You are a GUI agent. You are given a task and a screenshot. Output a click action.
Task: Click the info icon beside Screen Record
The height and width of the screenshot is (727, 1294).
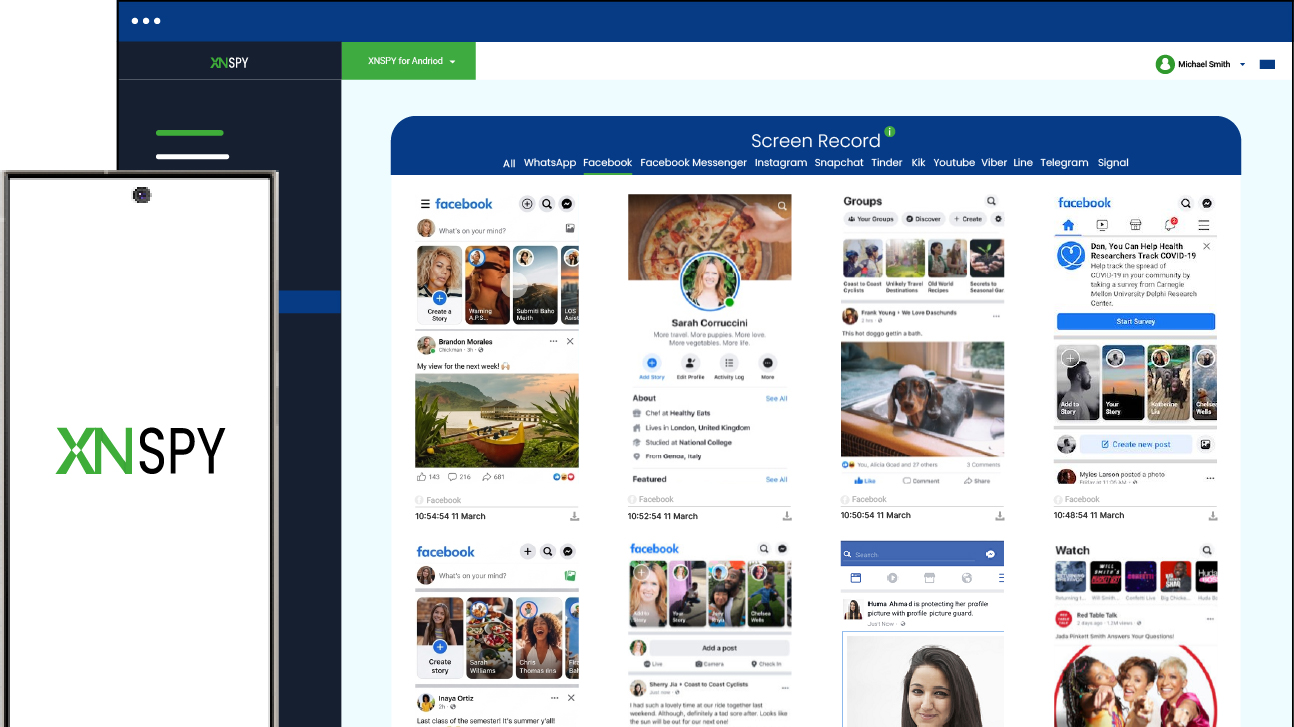[890, 132]
